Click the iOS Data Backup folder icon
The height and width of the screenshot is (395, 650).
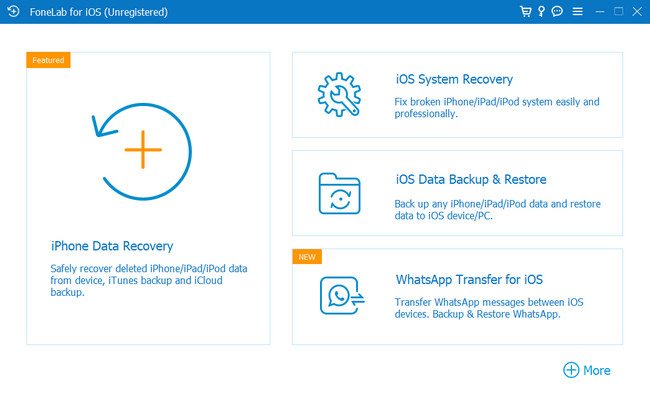340,194
